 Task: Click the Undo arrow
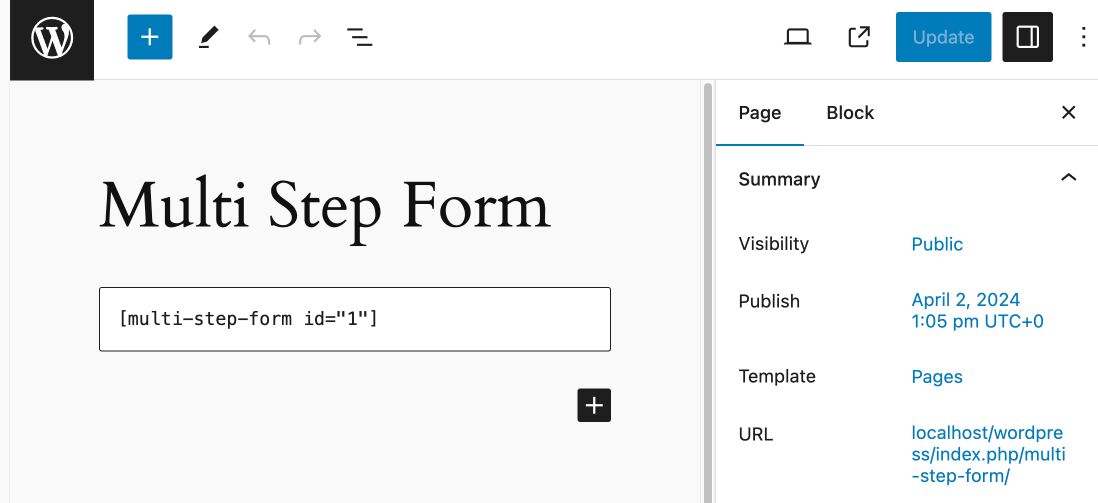coord(260,38)
